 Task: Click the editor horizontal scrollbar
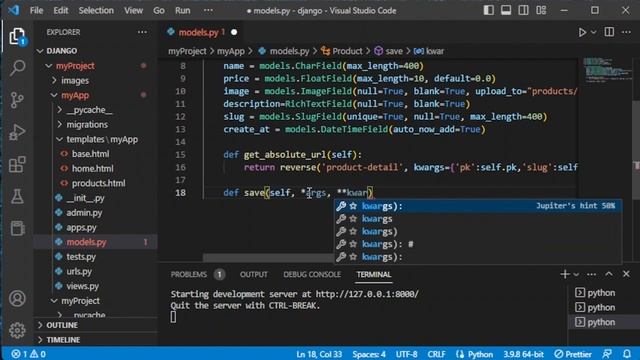pyautogui.click(x=268, y=258)
